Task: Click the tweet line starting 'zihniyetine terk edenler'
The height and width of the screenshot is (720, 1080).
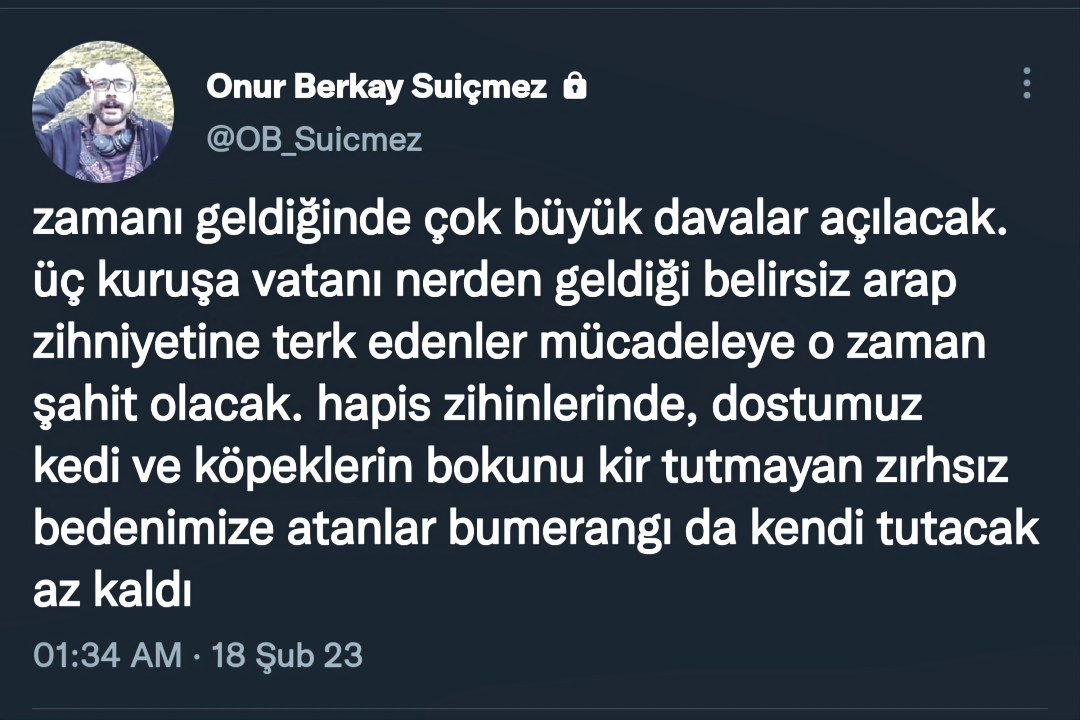Action: point(510,345)
